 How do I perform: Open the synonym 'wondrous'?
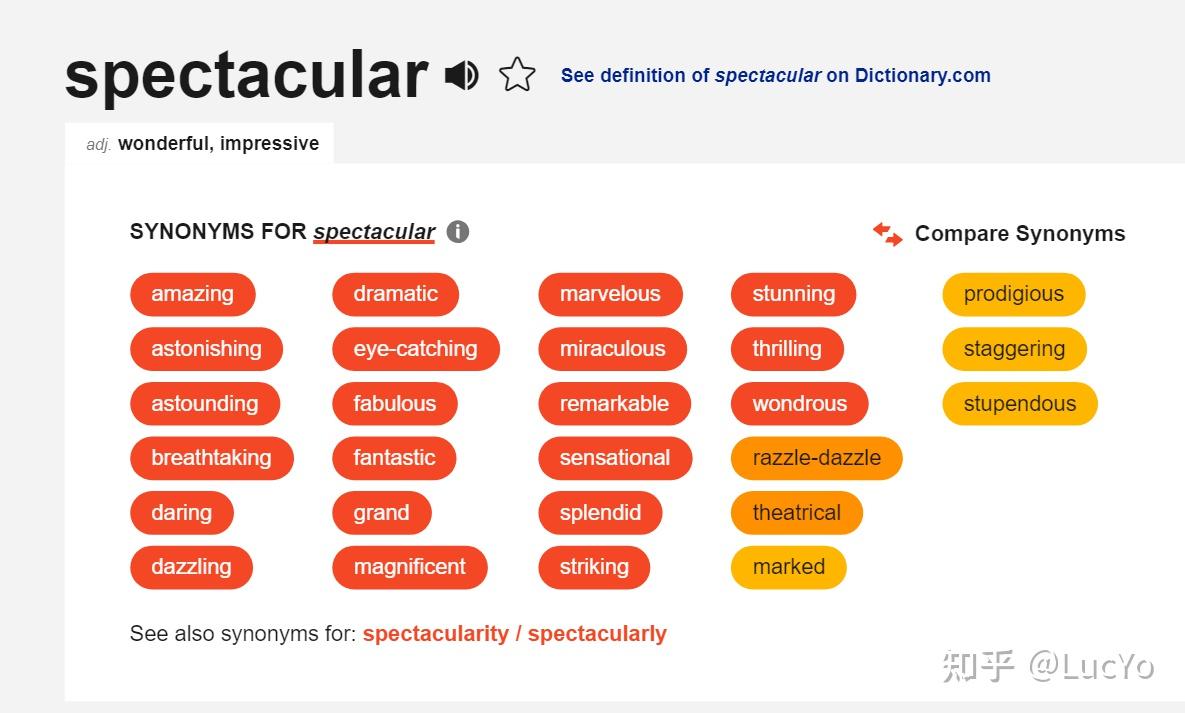800,404
